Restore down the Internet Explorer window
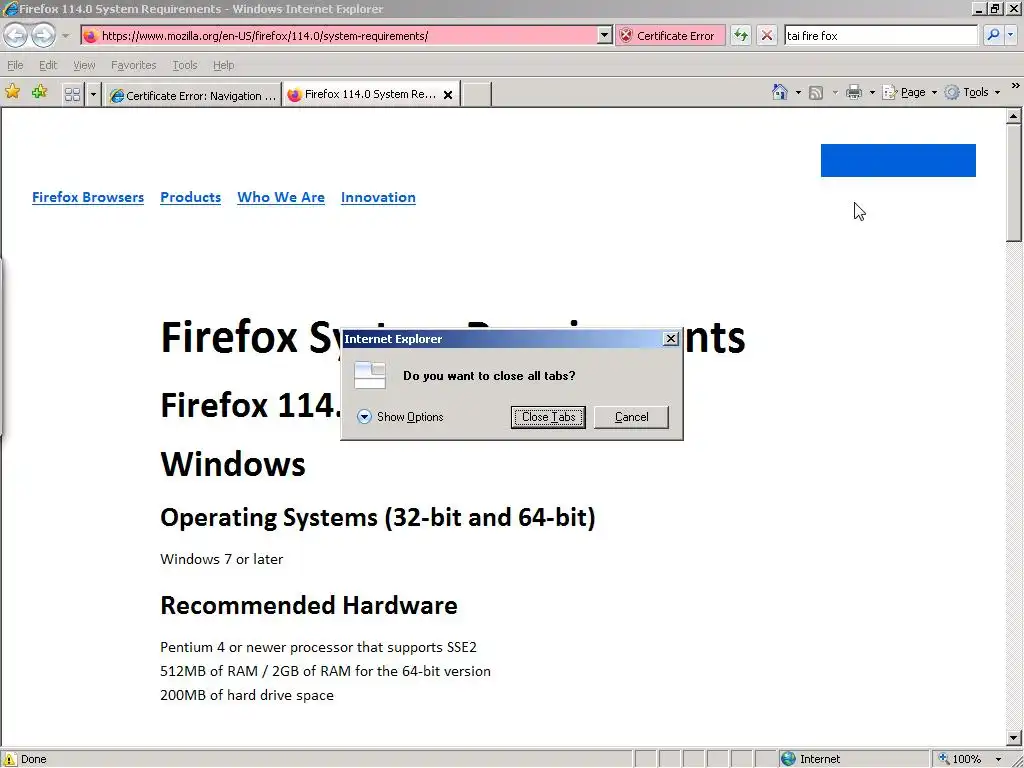The width and height of the screenshot is (1024, 768). point(995,8)
